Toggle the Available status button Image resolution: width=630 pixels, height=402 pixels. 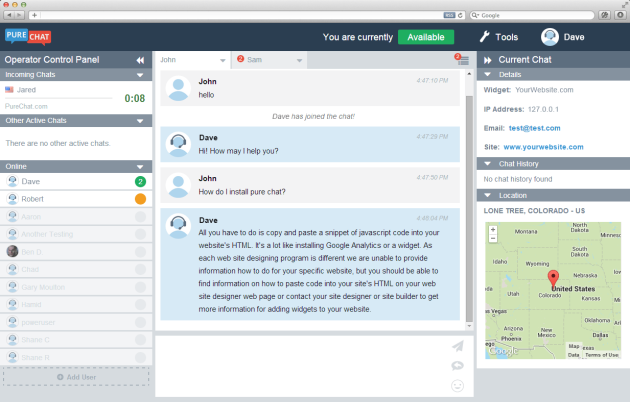tap(426, 37)
